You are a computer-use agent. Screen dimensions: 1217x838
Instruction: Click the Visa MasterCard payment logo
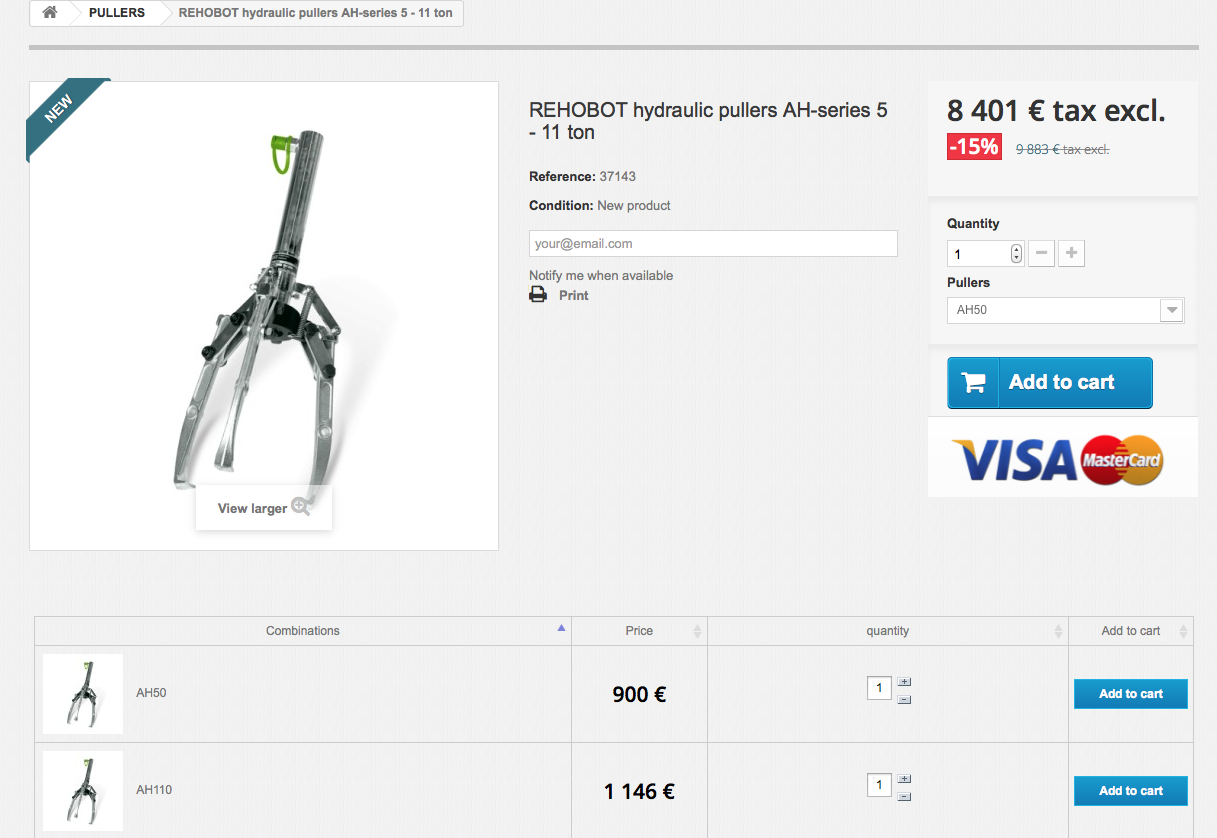pyautogui.click(x=1058, y=461)
